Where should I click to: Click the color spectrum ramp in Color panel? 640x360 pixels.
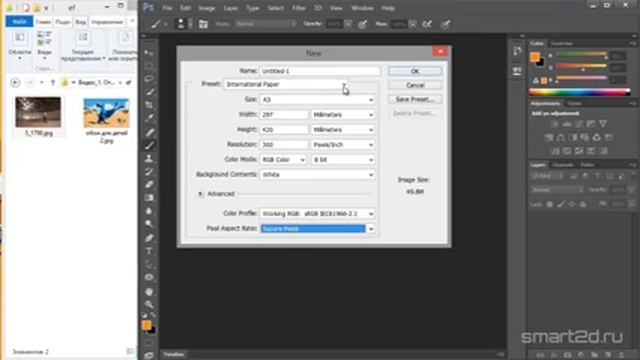click(579, 92)
